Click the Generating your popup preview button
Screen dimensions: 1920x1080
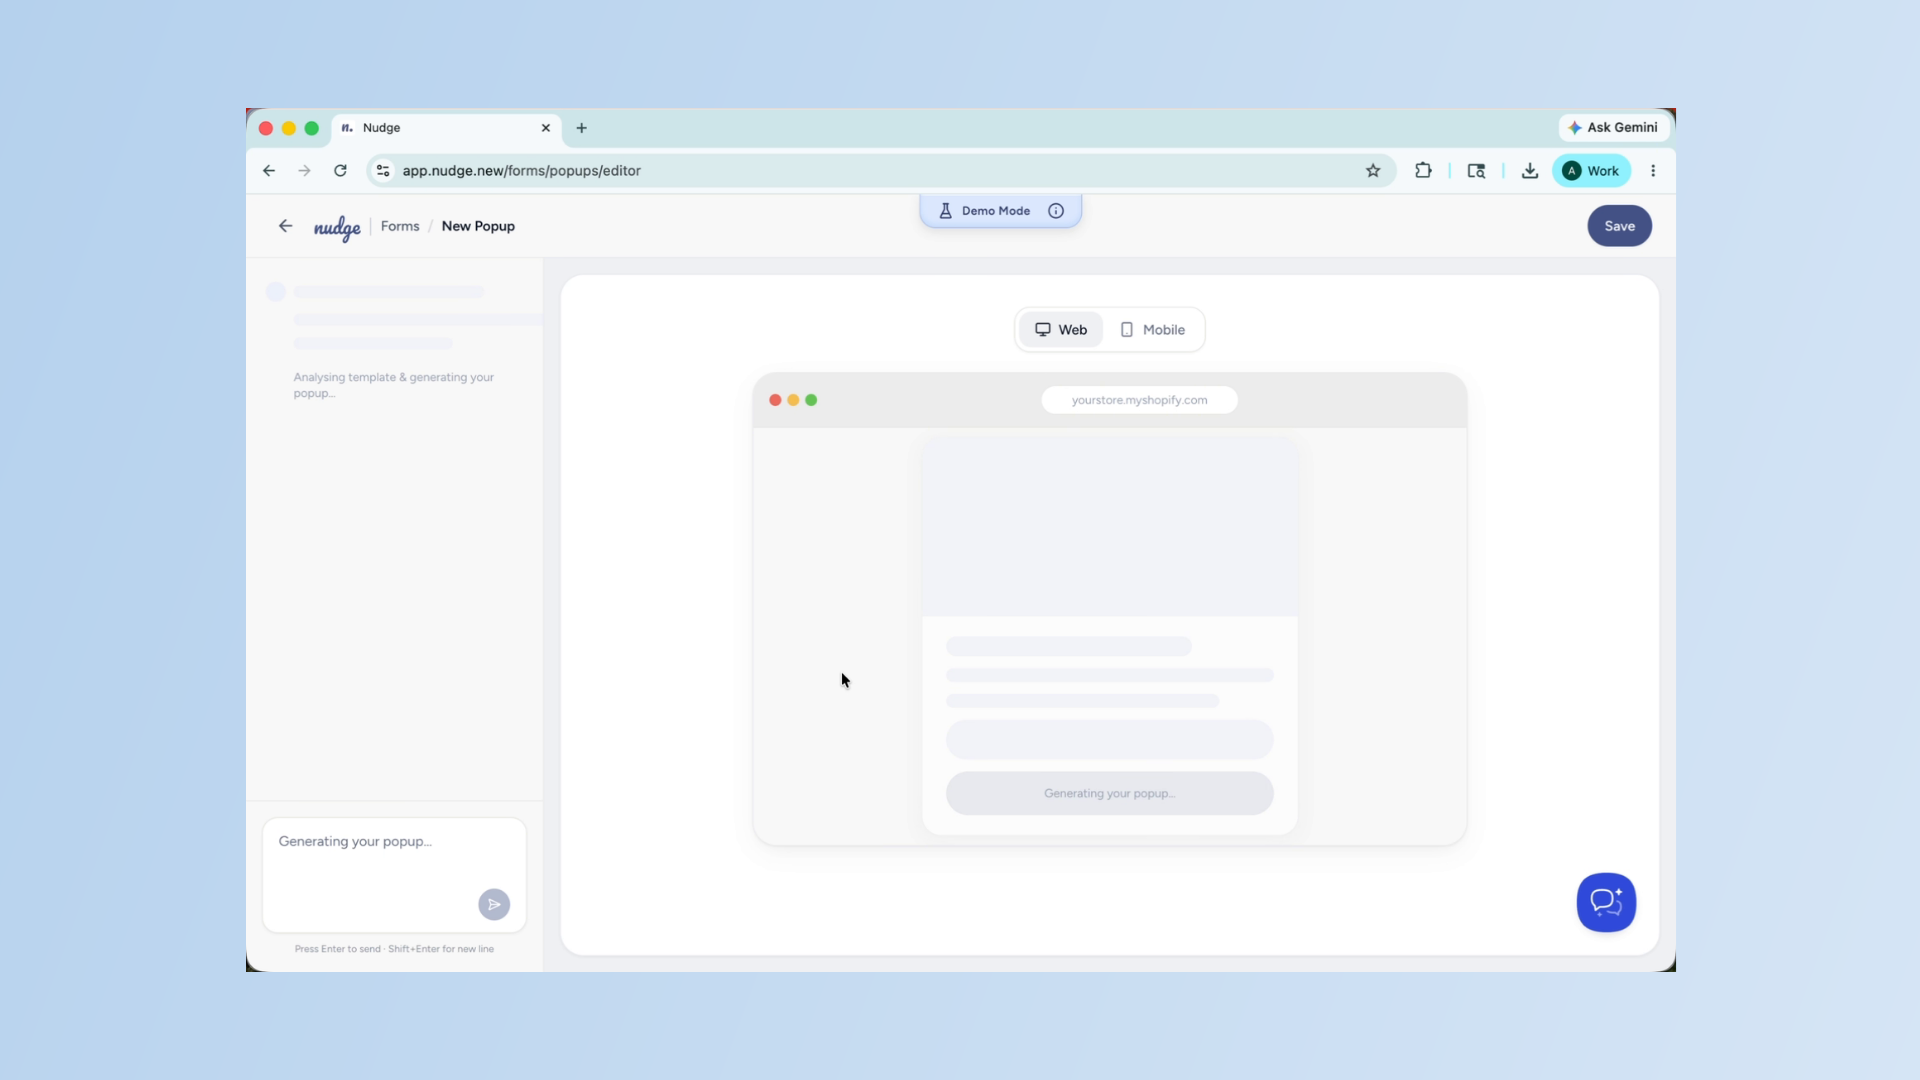pos(1109,793)
